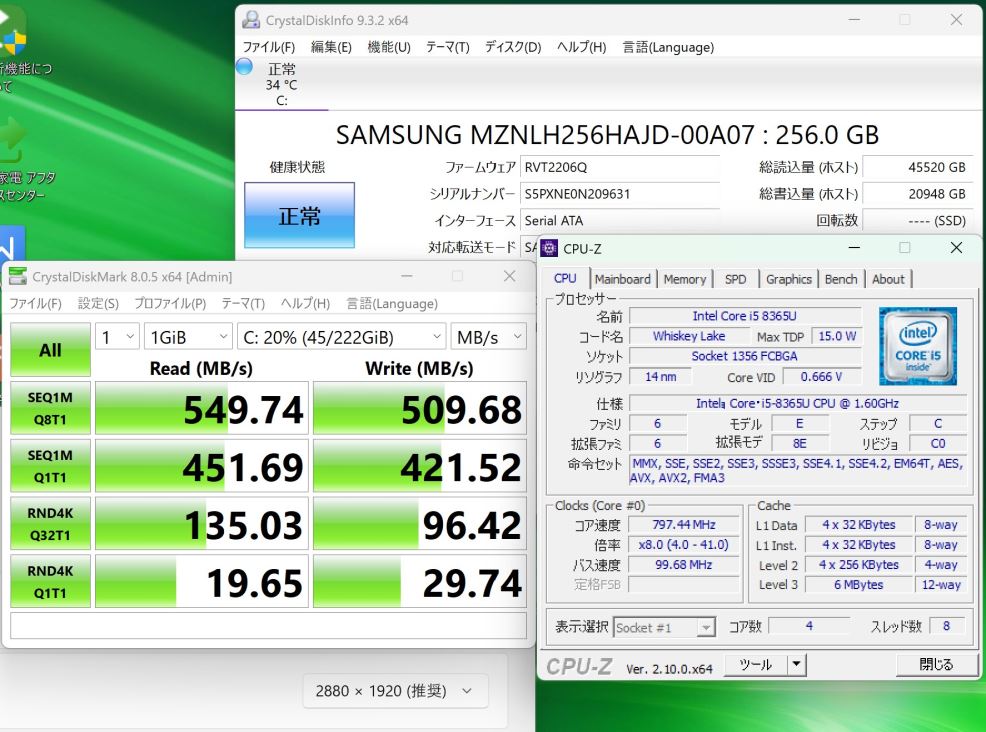Image resolution: width=986 pixels, height=732 pixels.
Task: Switch to the Memory tab in CPU-Z
Action: coord(685,279)
